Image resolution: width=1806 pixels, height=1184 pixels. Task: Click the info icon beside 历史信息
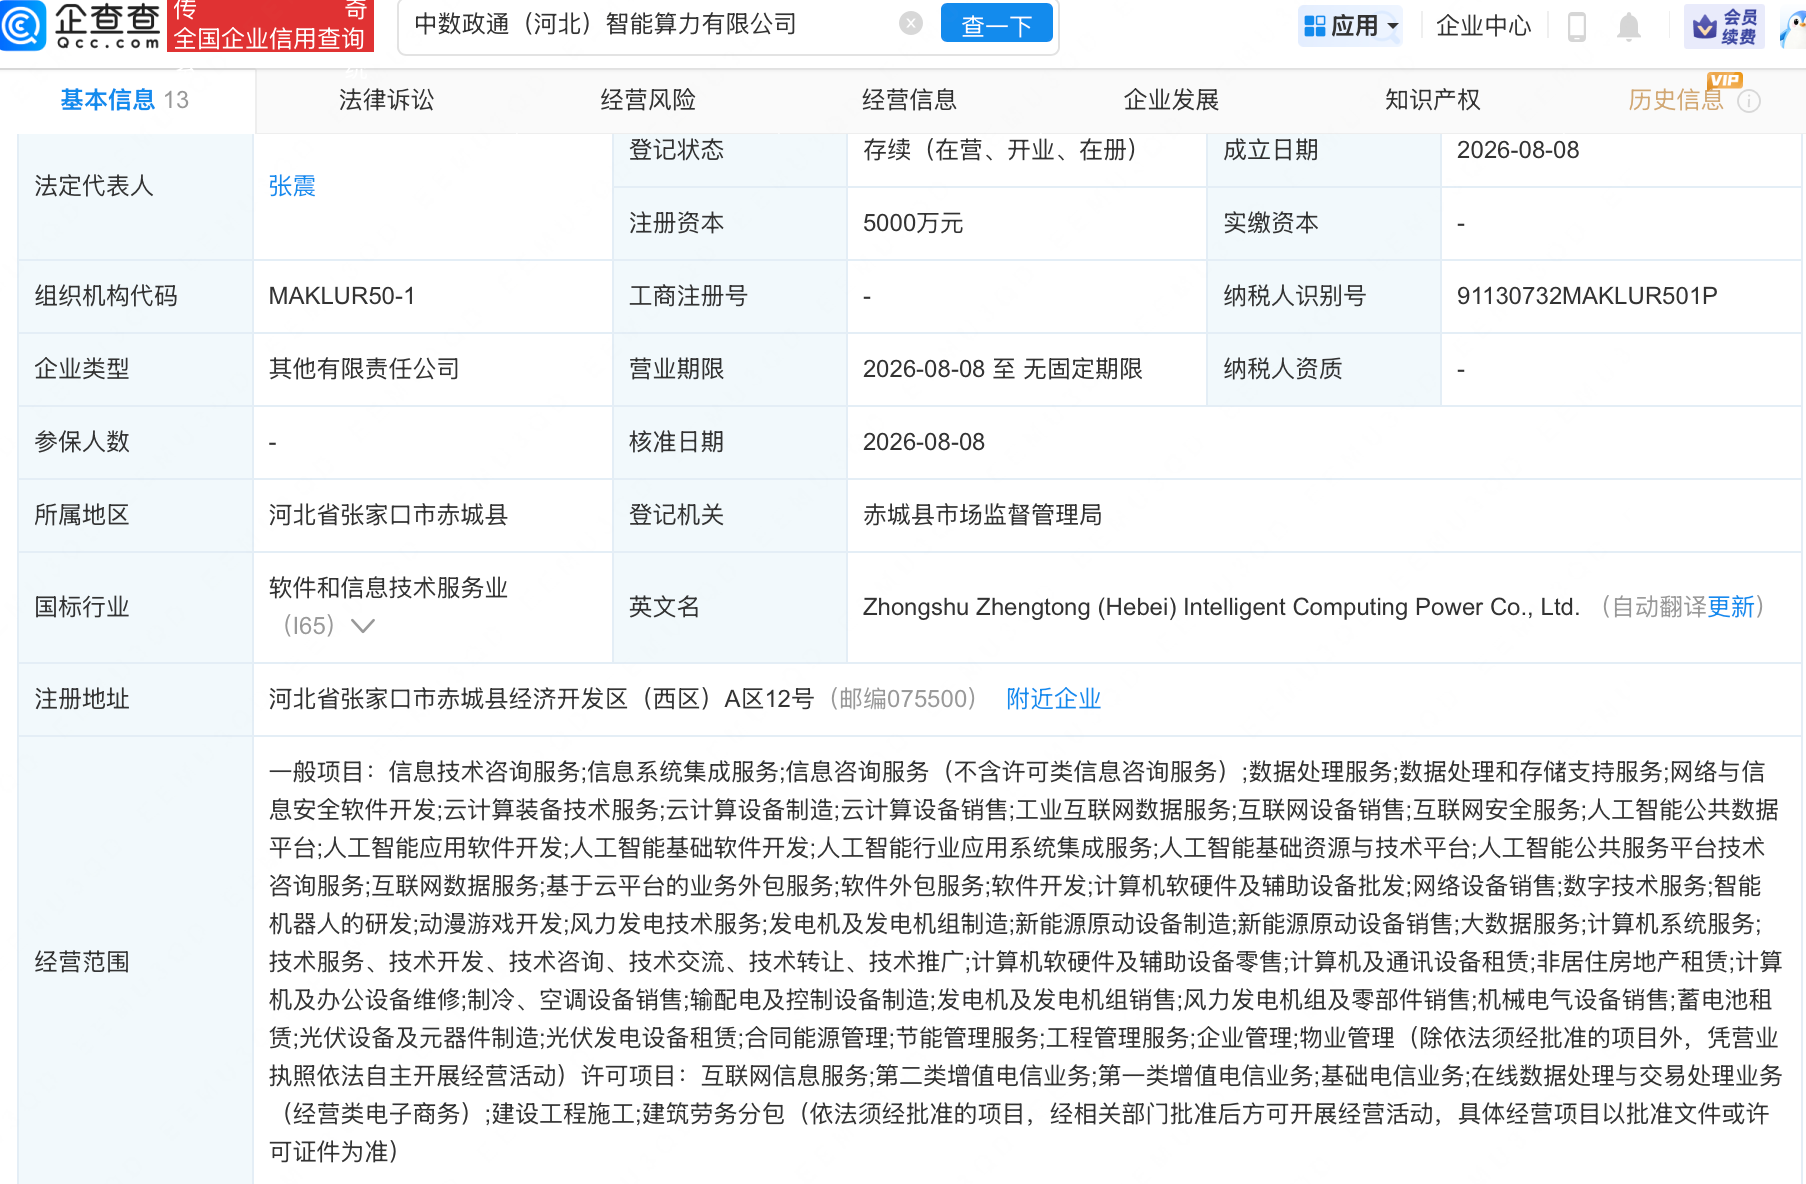(1749, 101)
